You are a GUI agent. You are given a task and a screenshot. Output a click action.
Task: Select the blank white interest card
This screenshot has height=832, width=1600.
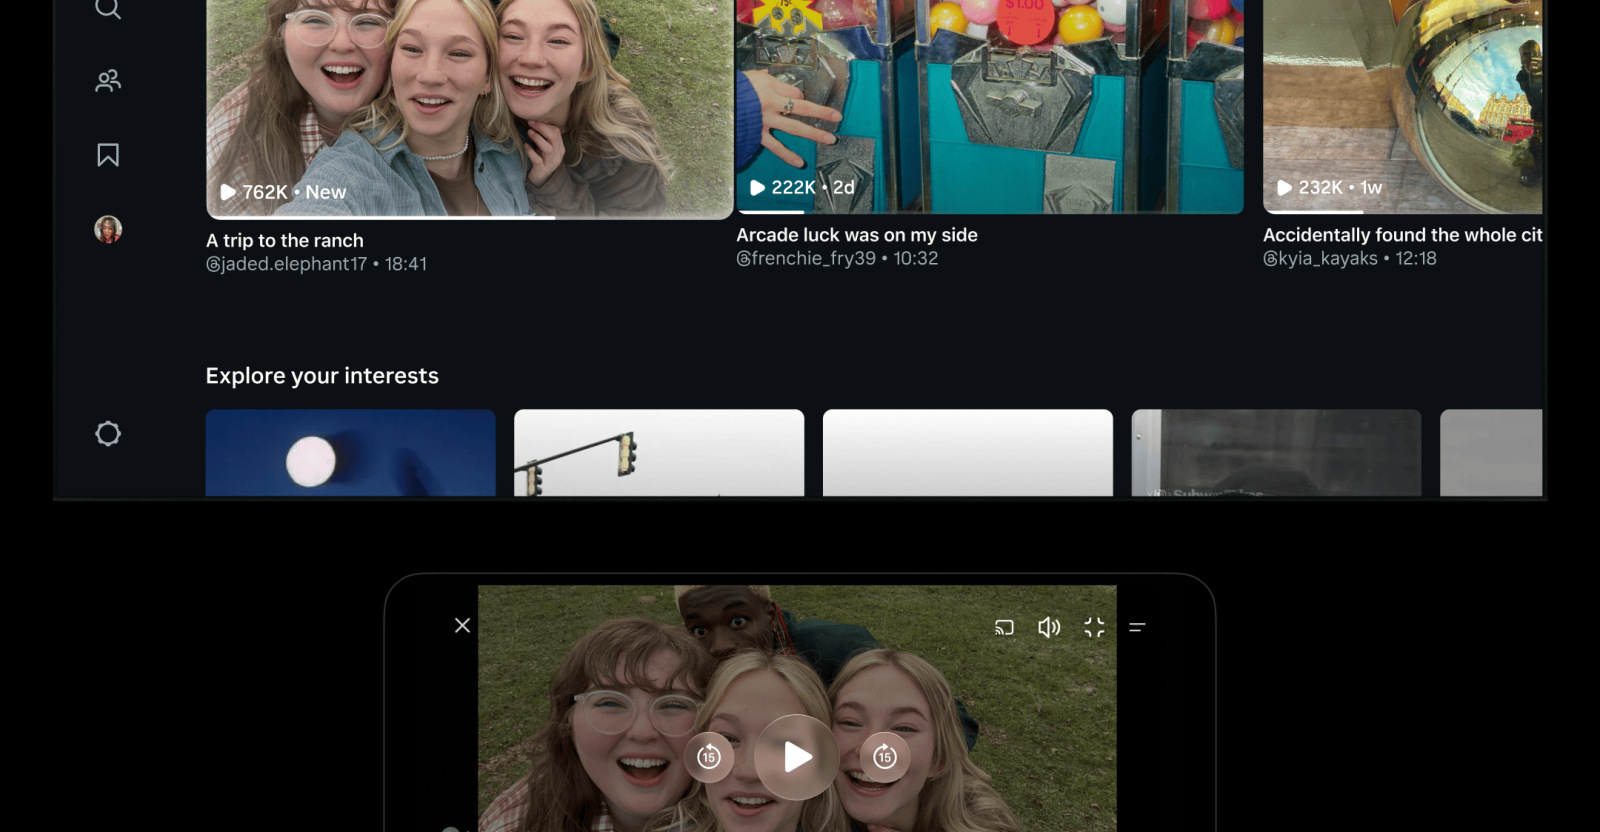click(968, 452)
